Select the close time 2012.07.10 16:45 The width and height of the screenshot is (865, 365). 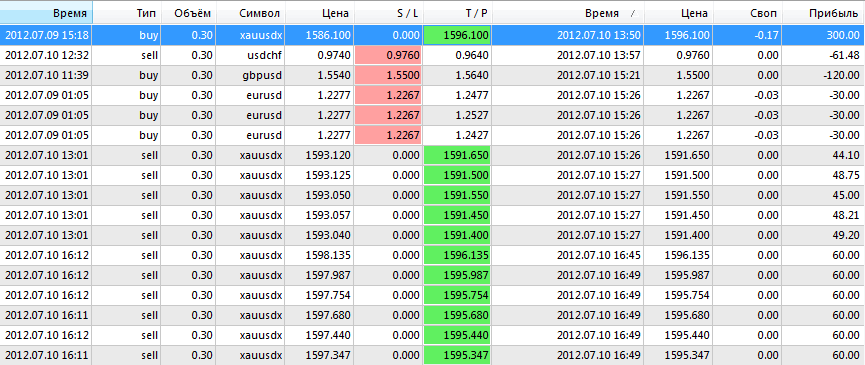[599, 255]
